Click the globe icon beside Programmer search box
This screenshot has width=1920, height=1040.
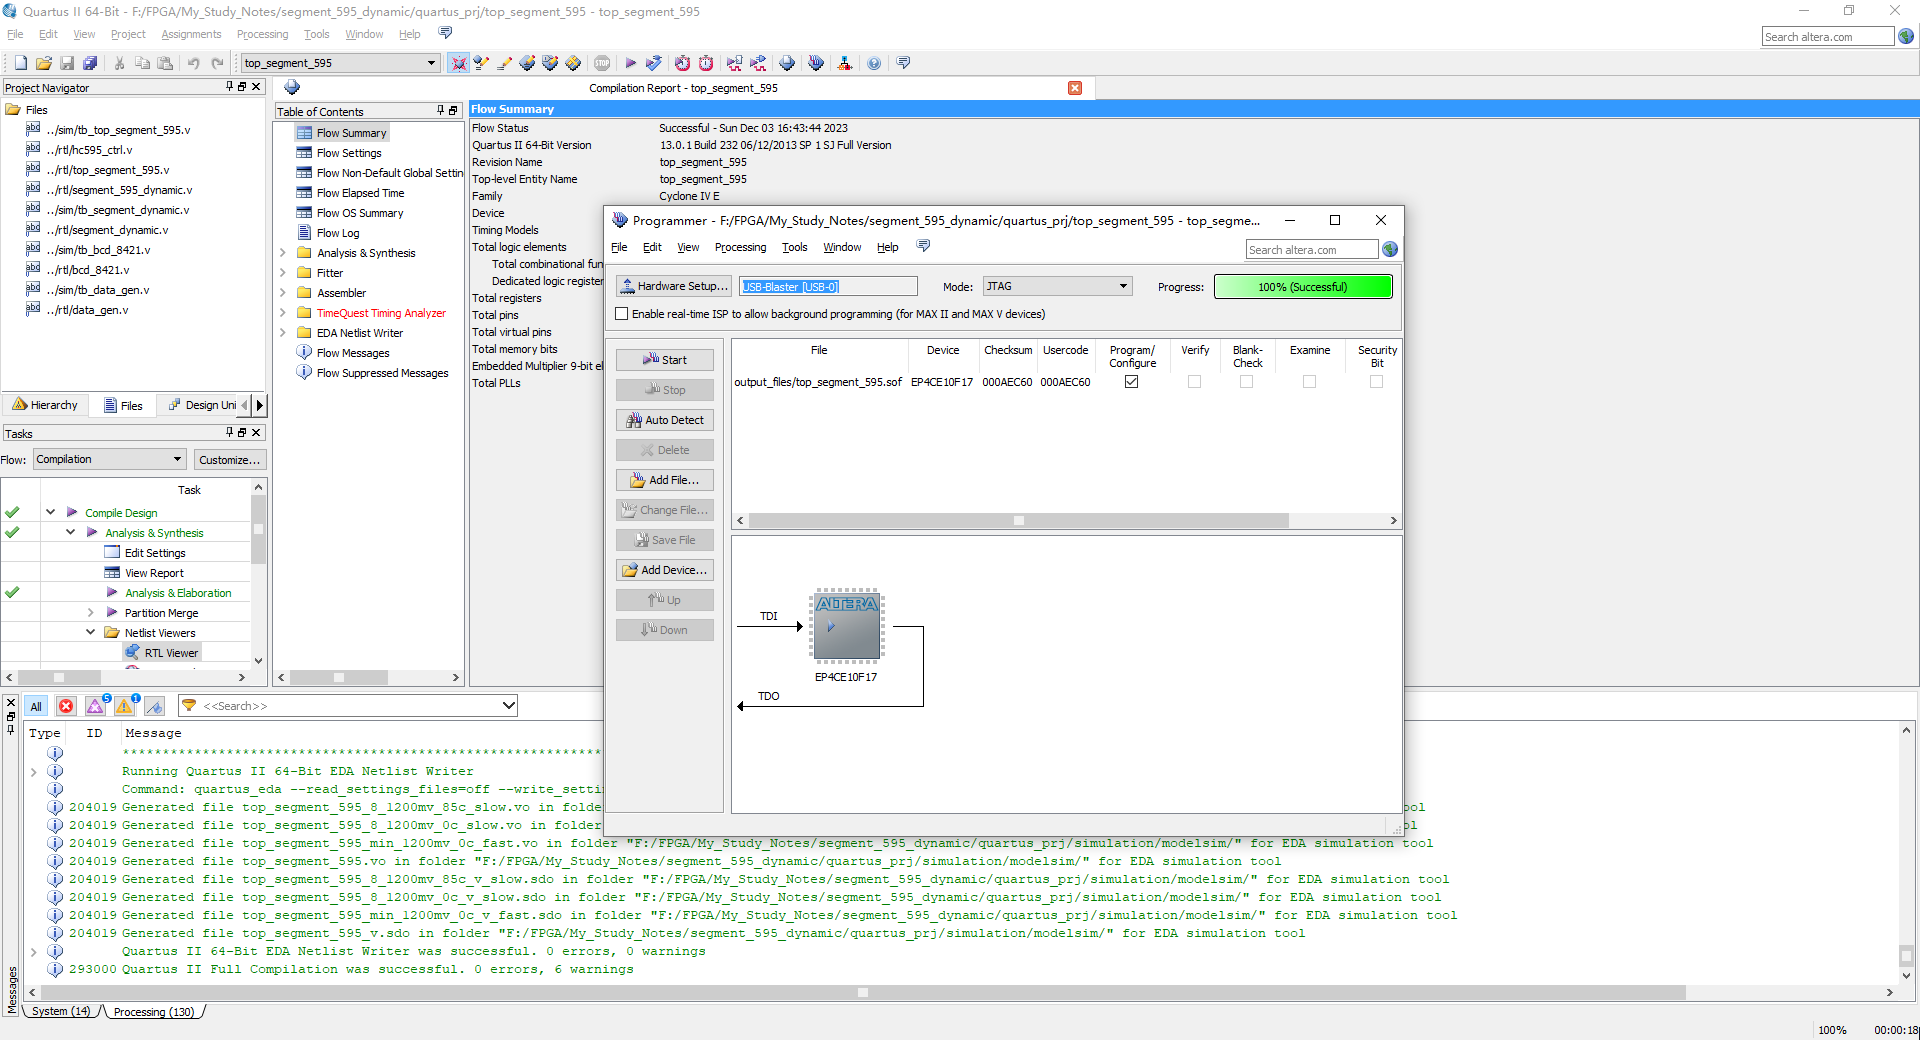[1390, 249]
